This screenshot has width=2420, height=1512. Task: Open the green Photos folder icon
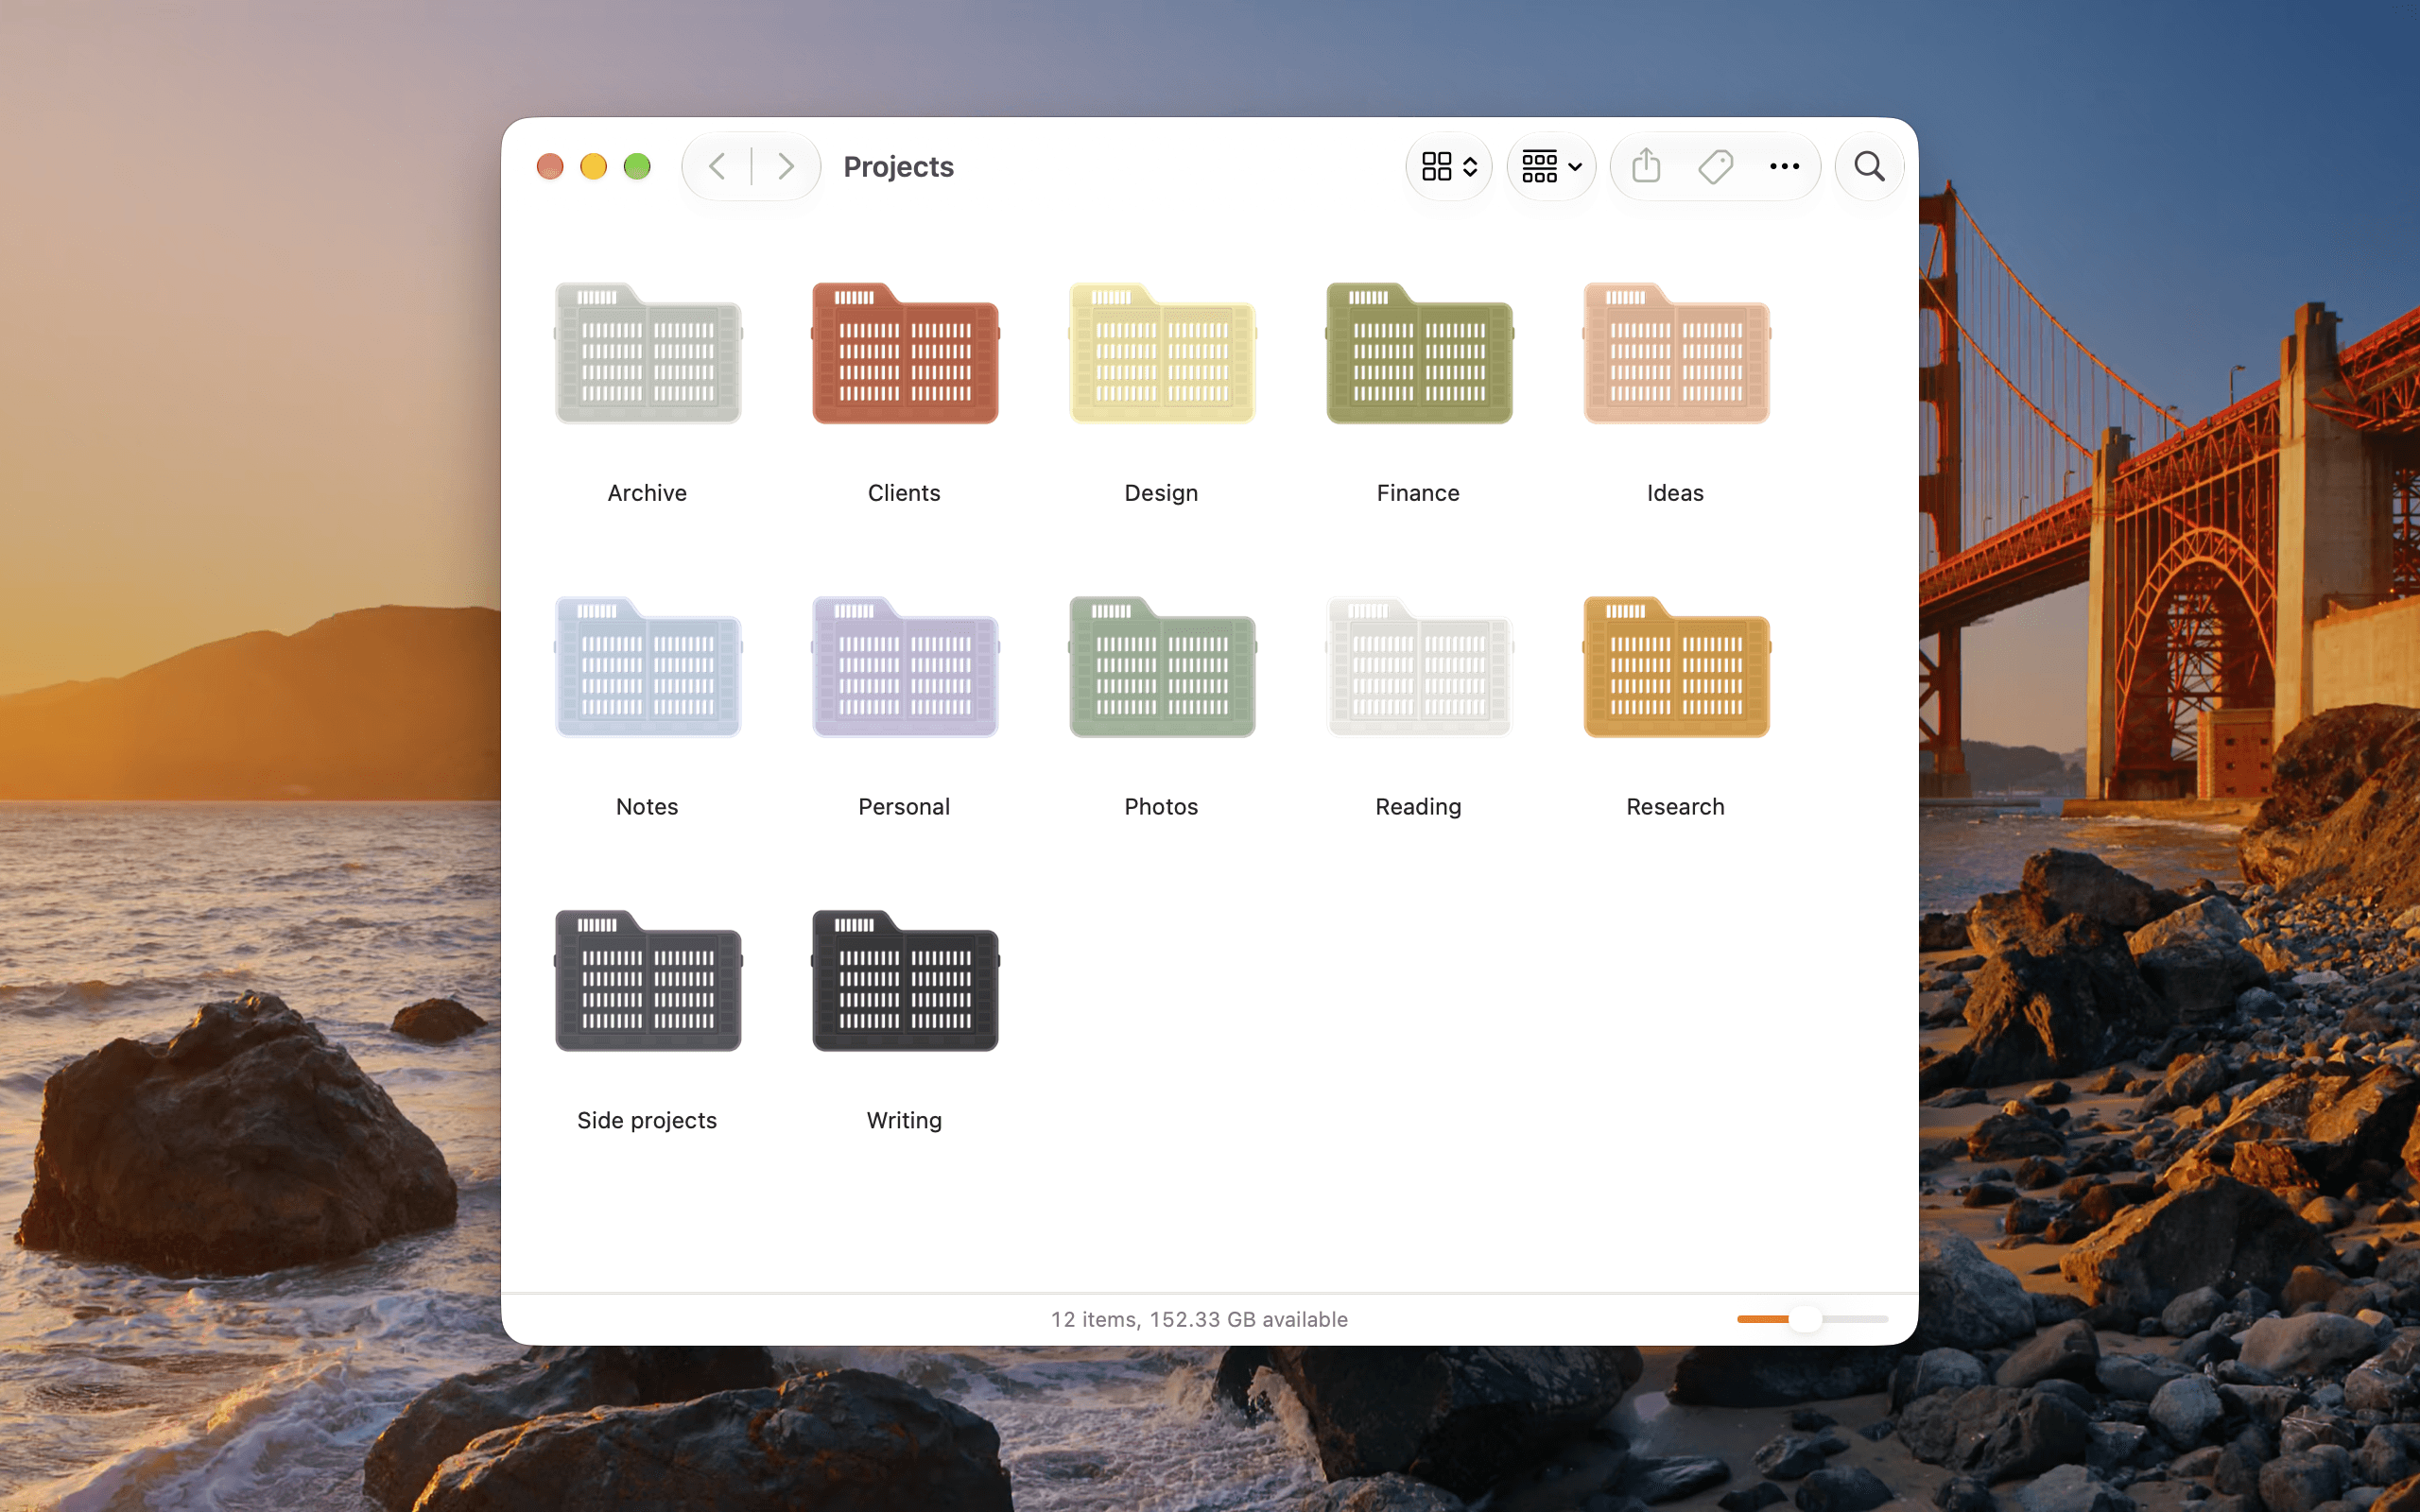[x=1162, y=667]
